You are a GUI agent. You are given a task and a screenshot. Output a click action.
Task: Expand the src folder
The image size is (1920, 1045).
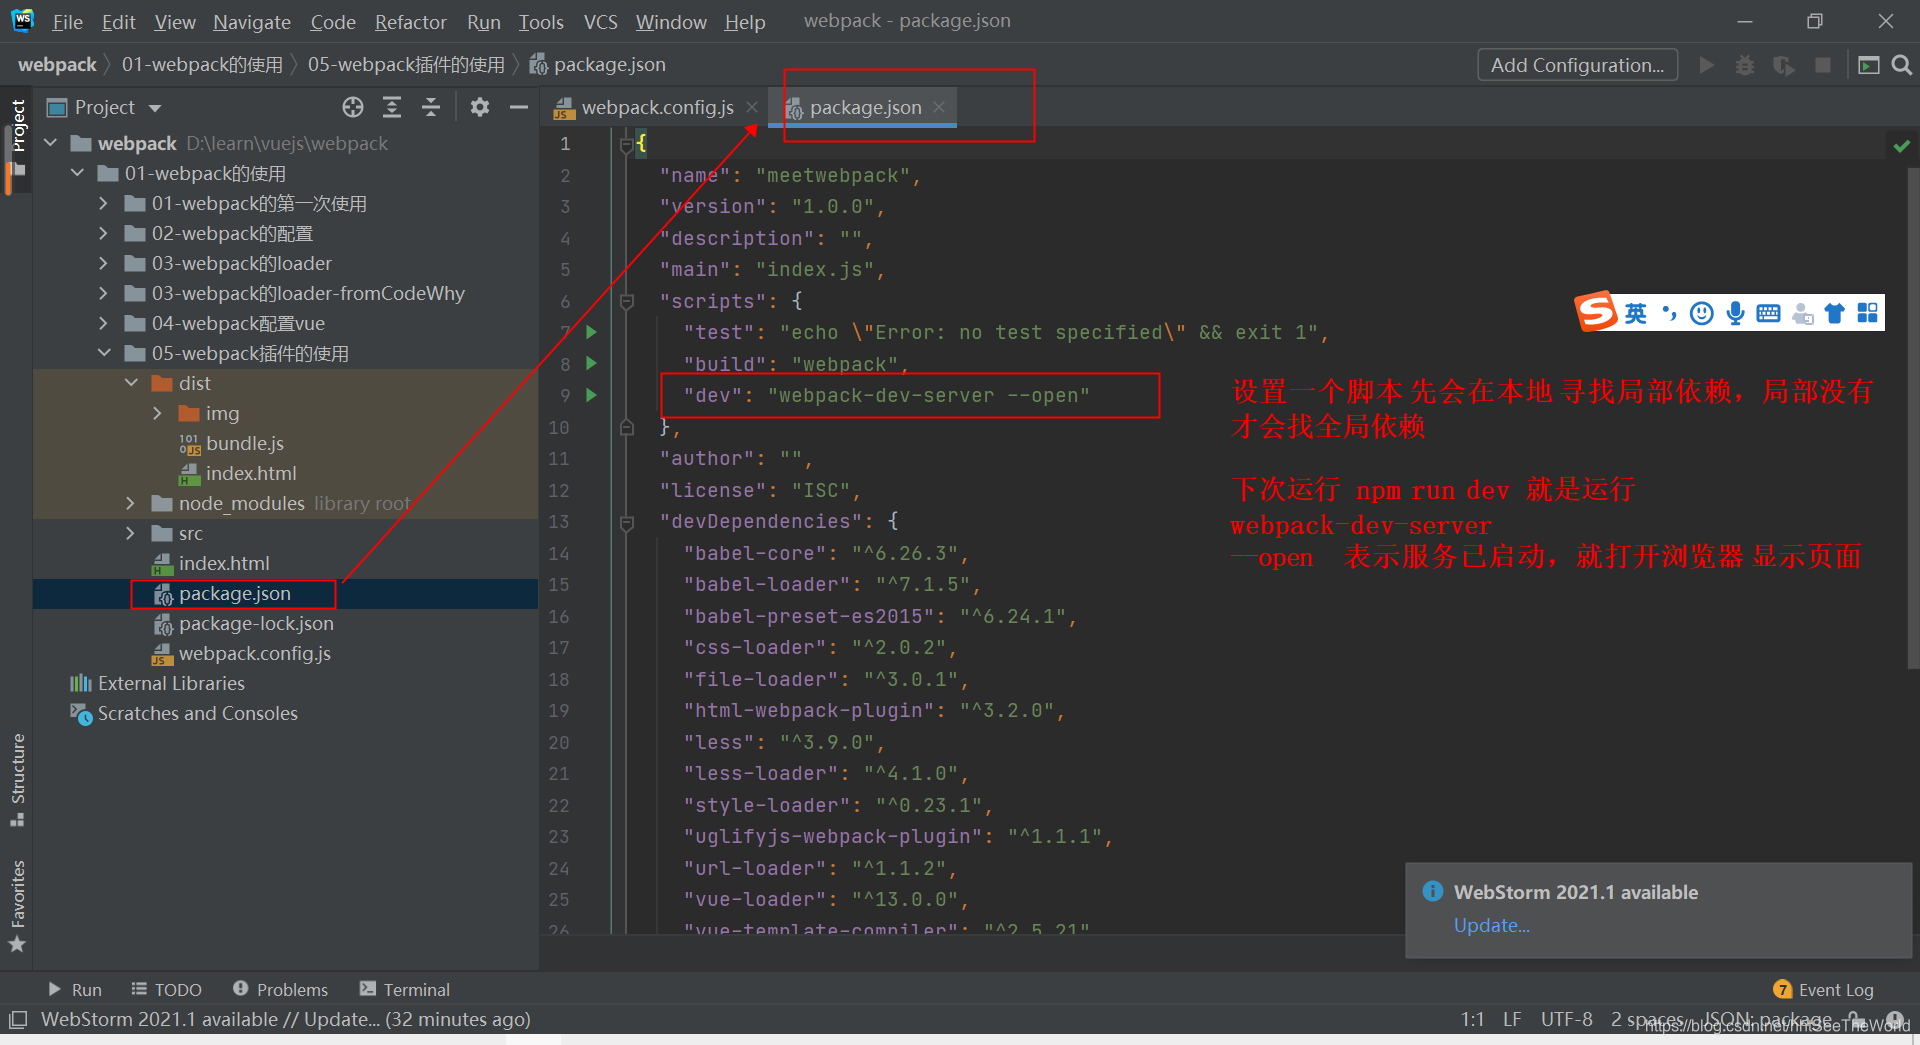tap(130, 533)
